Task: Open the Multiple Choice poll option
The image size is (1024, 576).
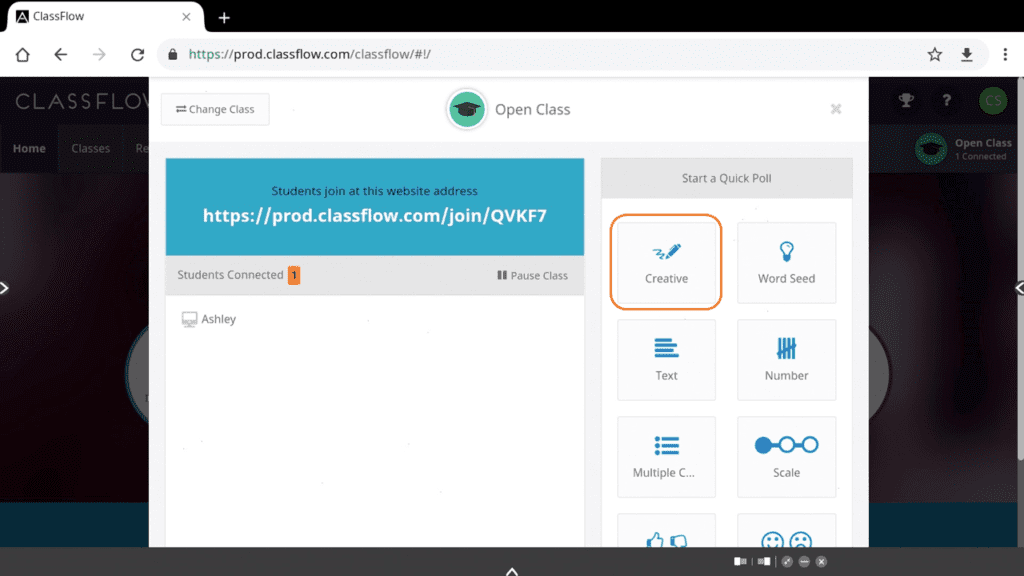Action: [x=666, y=456]
